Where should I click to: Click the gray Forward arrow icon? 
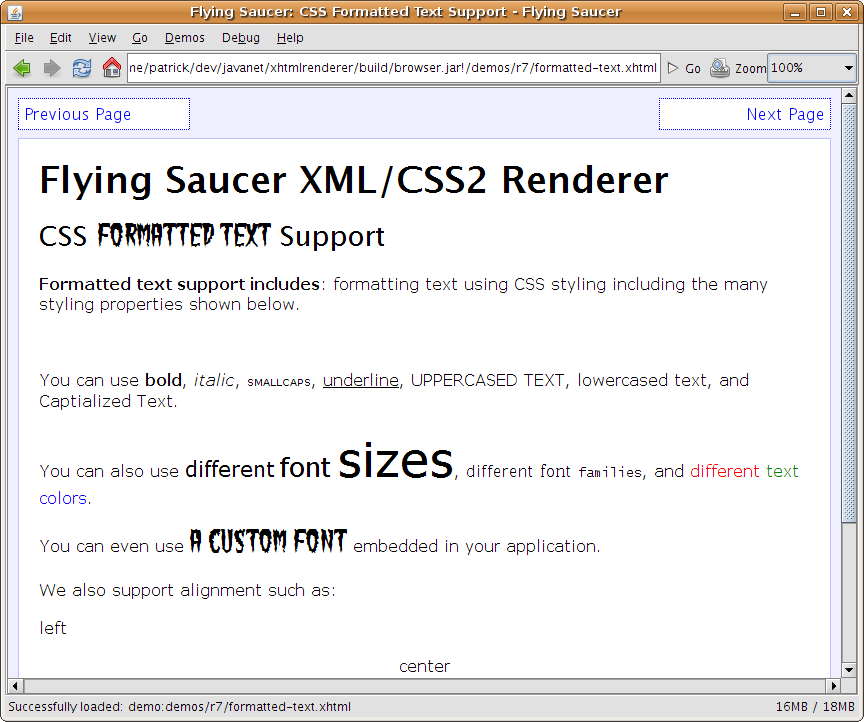(x=52, y=68)
